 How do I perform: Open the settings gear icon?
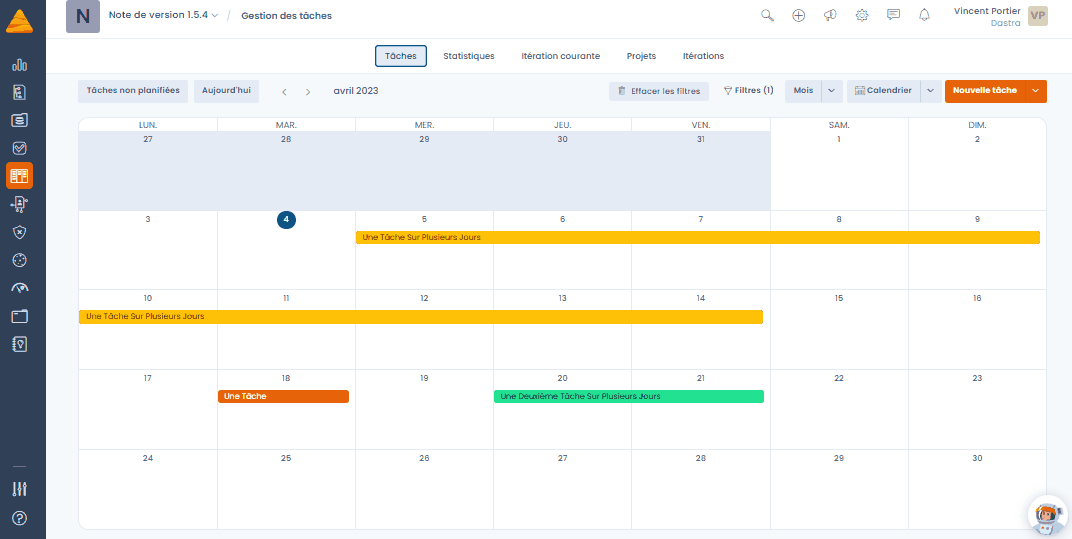tap(861, 15)
